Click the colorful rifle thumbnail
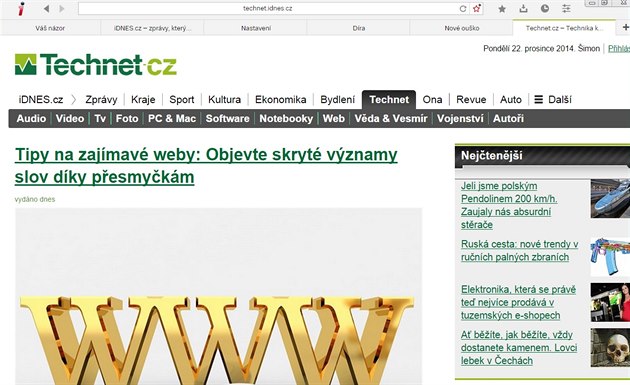 pos(610,256)
